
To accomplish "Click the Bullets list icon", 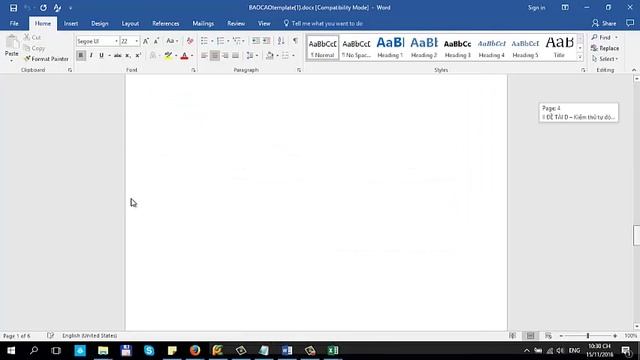I will [204, 41].
